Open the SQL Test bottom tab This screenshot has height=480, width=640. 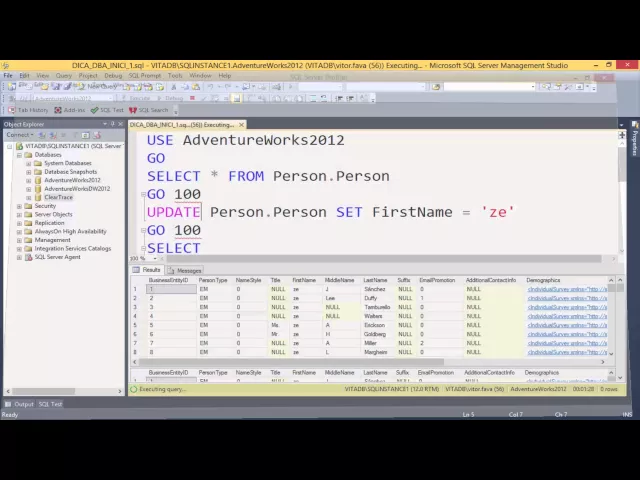pos(50,404)
